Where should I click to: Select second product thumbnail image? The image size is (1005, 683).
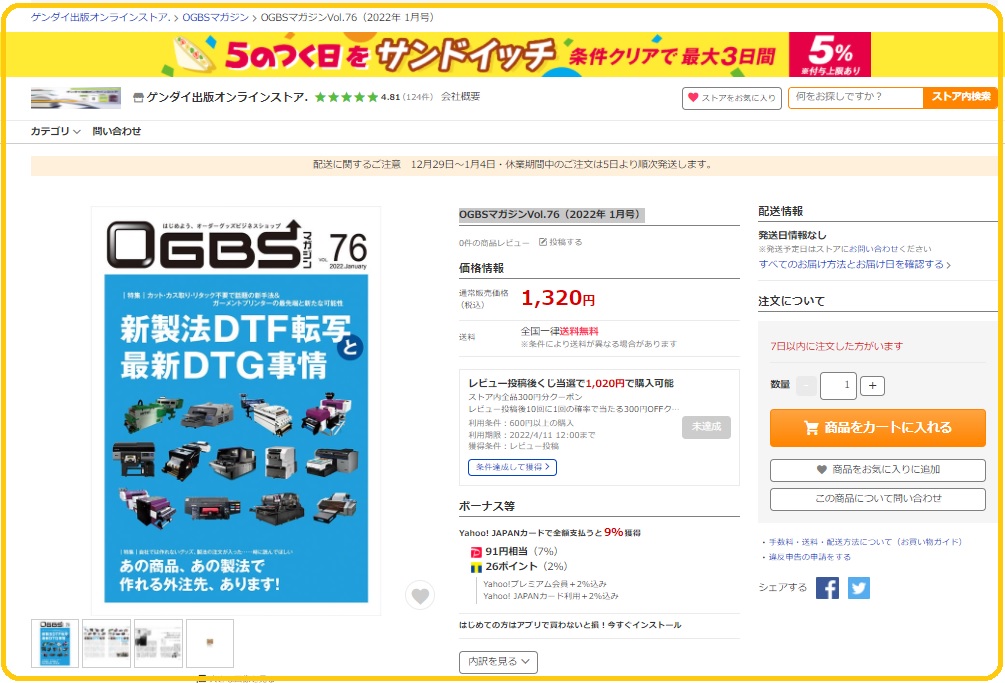106,643
